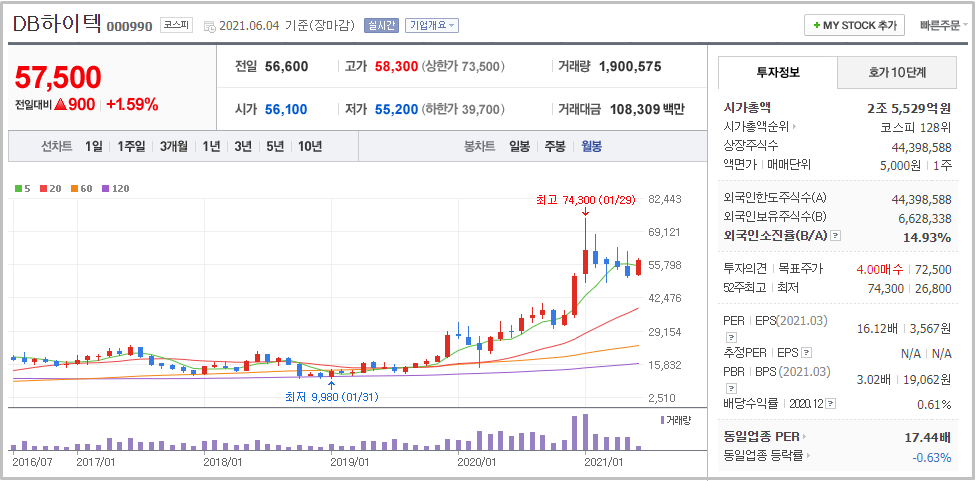Click the red up-triangle next to 900

[x=60, y=105]
